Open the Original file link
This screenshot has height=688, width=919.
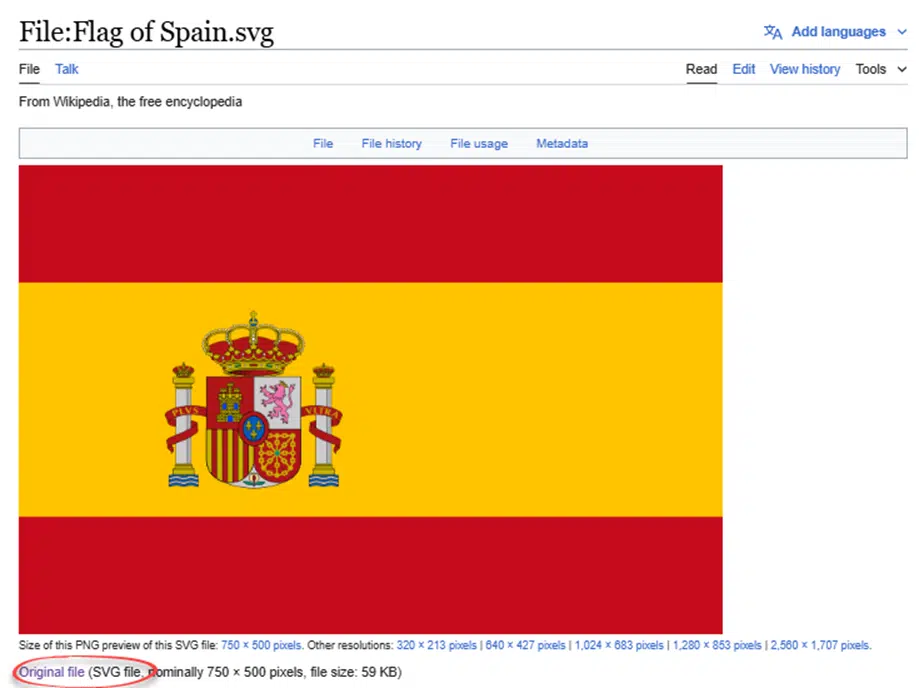[x=52, y=672]
